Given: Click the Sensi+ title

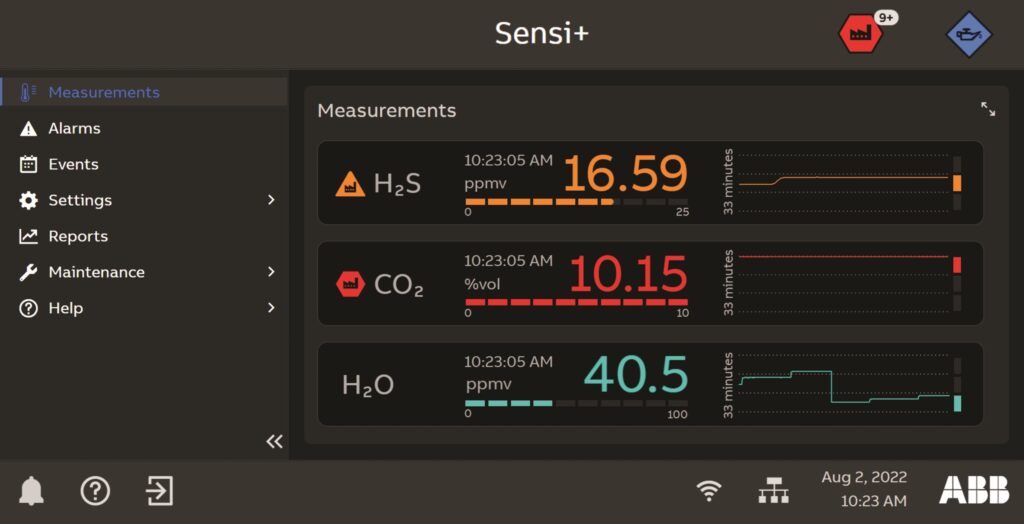Looking at the screenshot, I should click(x=541, y=34).
